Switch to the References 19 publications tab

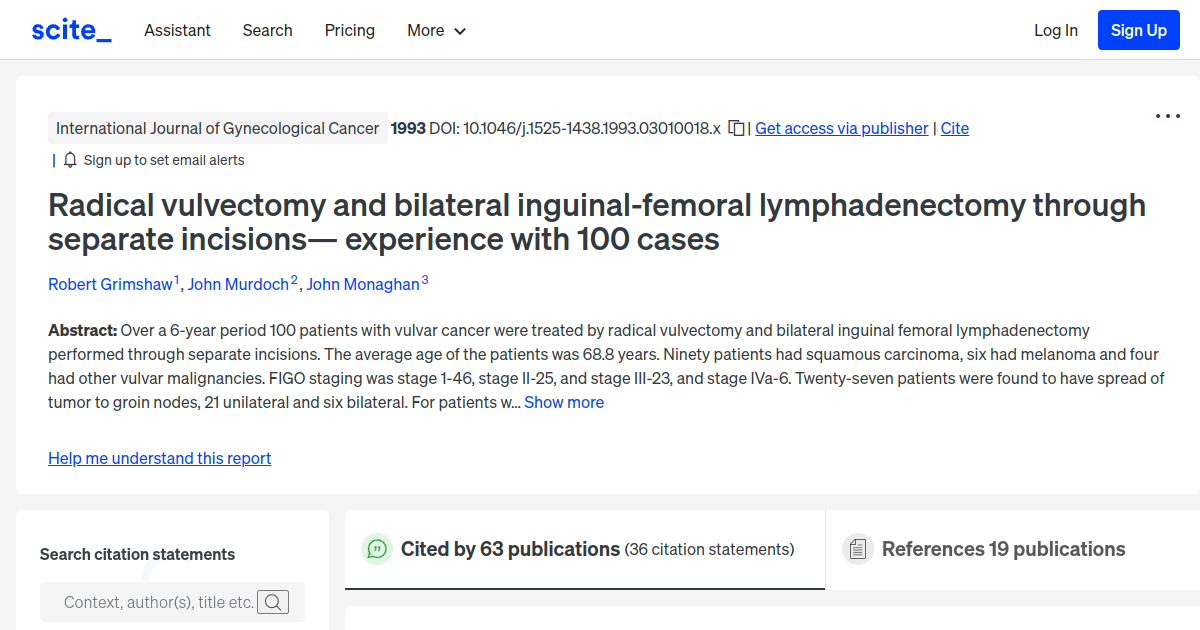1004,549
